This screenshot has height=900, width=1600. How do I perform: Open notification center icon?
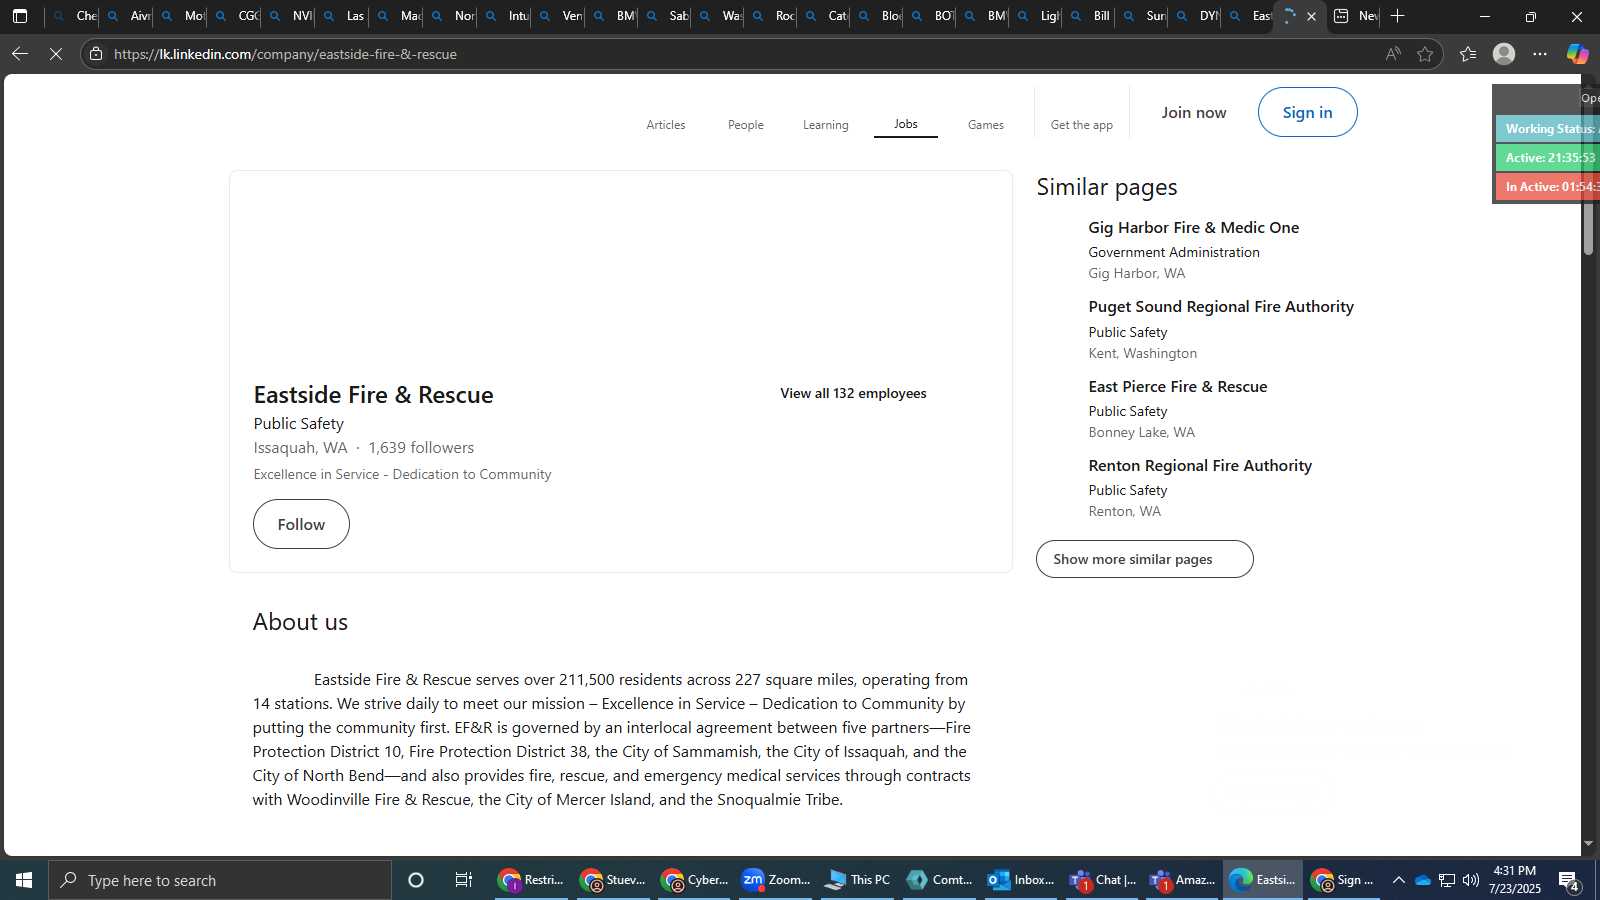pyautogui.click(x=1569, y=880)
